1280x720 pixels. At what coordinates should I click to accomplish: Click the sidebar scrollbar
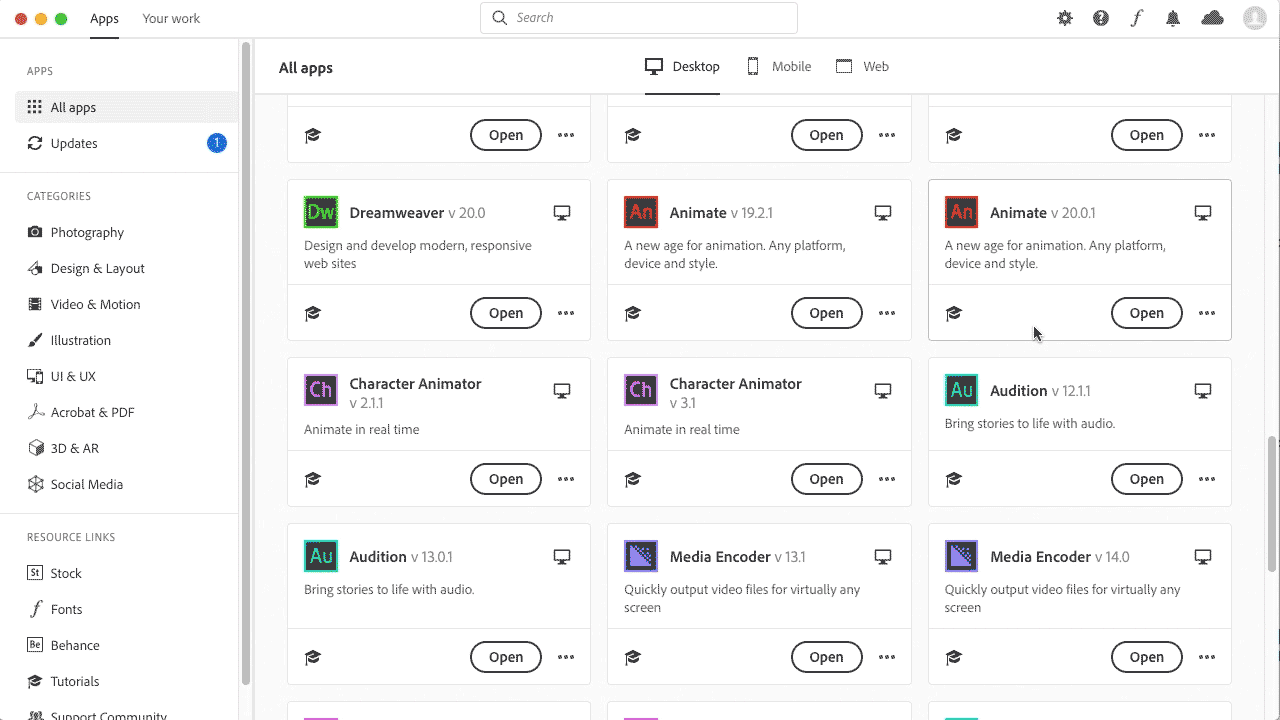click(x=246, y=365)
